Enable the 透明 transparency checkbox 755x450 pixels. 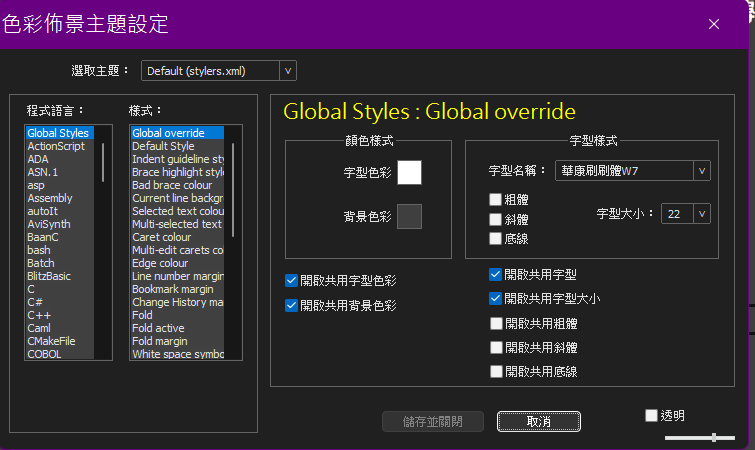click(651, 415)
